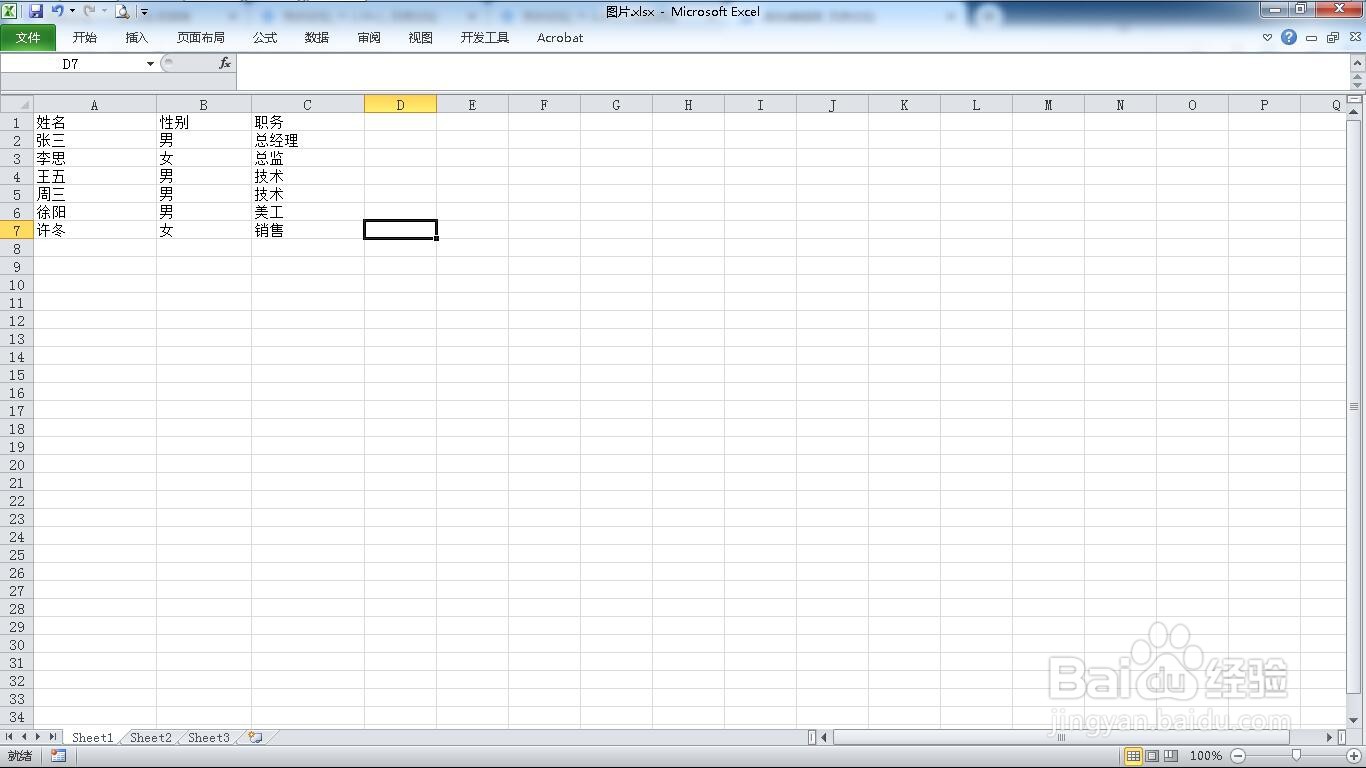Click the macro recording icon in the status bar
1366x768 pixels.
(59, 756)
